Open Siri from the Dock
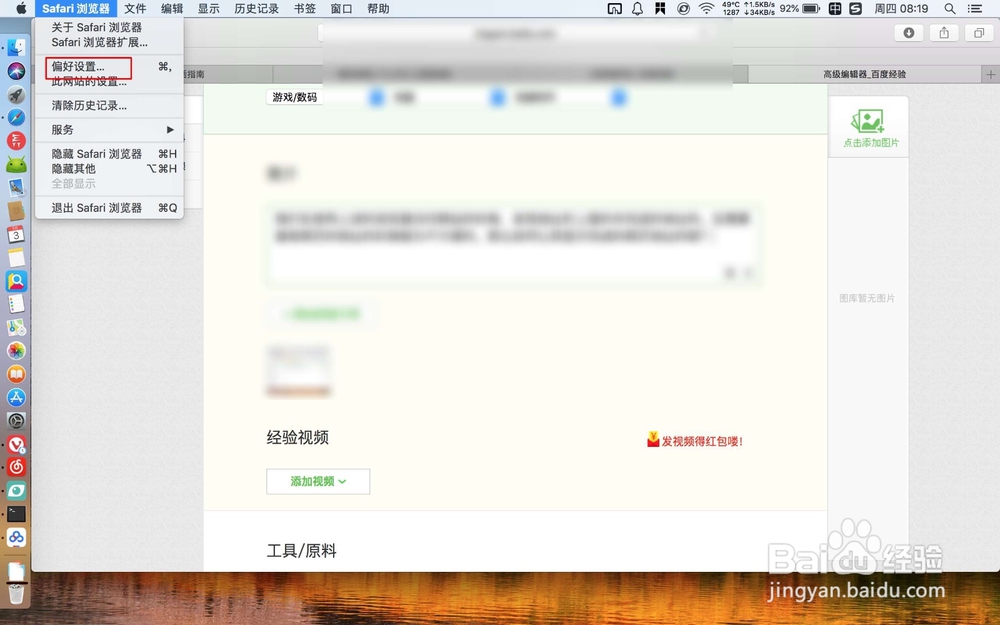The width and height of the screenshot is (1000, 625). click(x=17, y=71)
